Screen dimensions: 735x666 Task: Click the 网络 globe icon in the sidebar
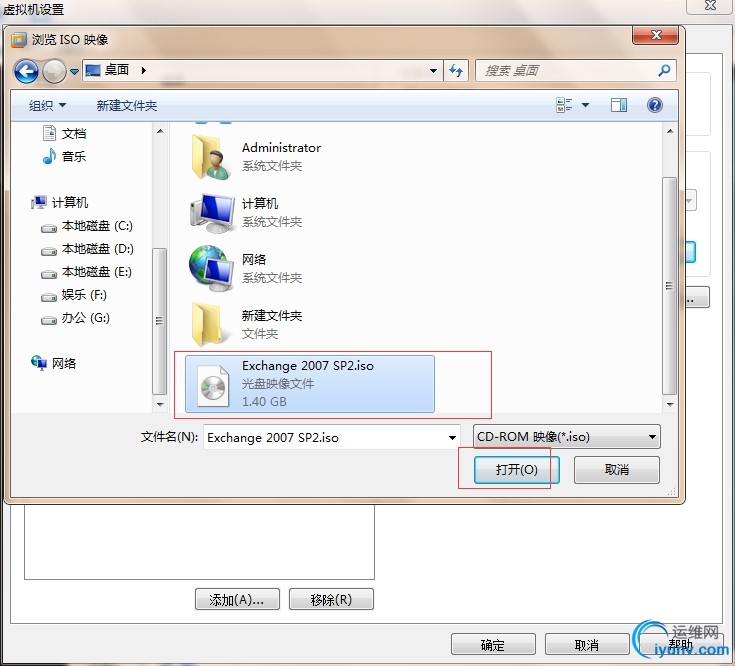(x=39, y=362)
